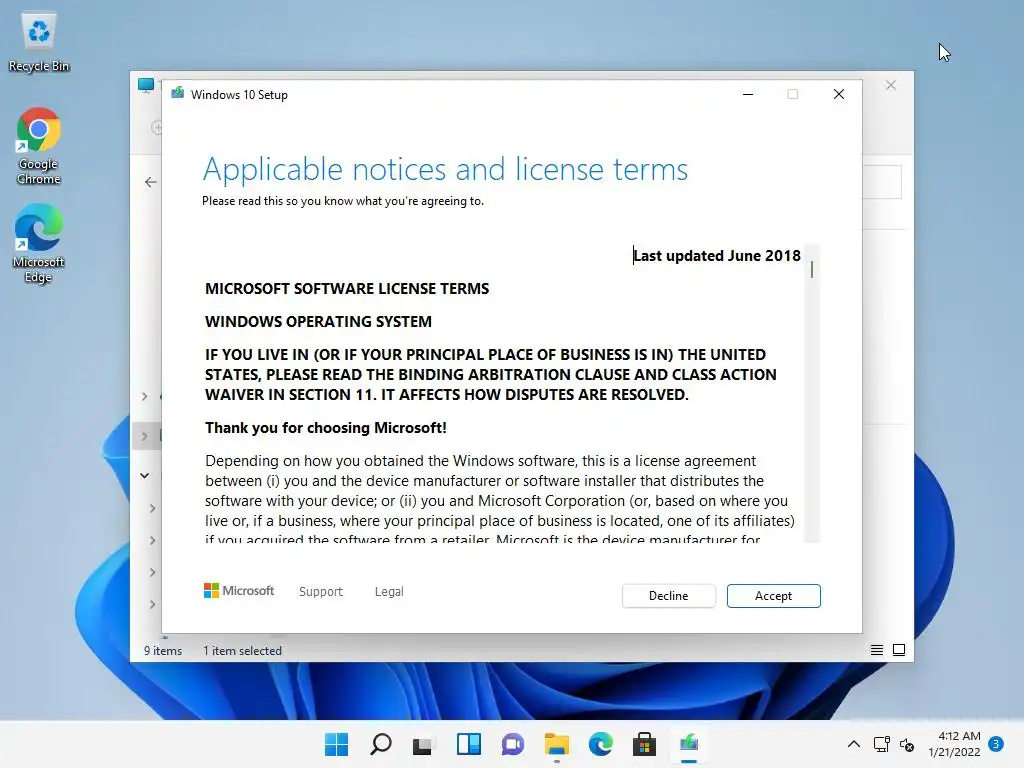The width and height of the screenshot is (1024, 768).
Task: Close the File Explorer window behind
Action: [x=891, y=86]
